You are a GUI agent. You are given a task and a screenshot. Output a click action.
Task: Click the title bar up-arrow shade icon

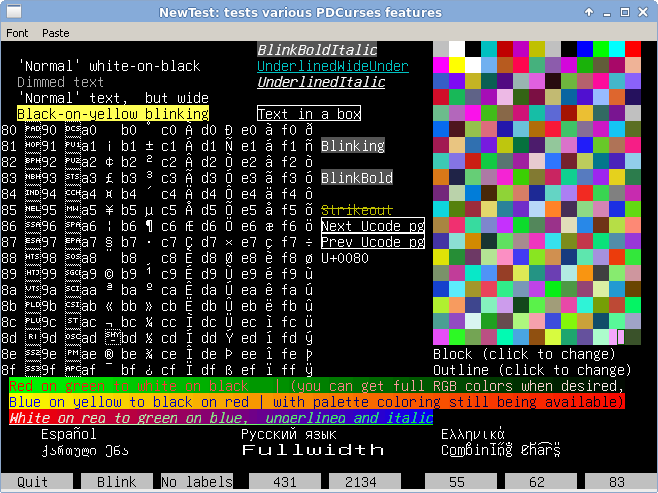point(589,12)
